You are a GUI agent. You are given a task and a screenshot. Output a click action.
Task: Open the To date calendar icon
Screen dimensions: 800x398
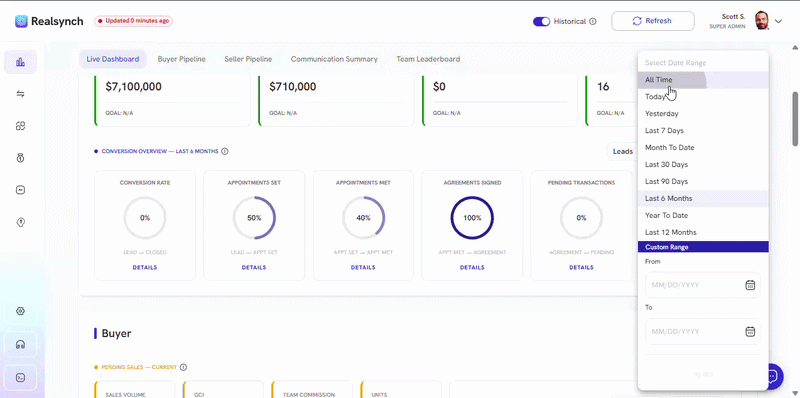(750, 332)
